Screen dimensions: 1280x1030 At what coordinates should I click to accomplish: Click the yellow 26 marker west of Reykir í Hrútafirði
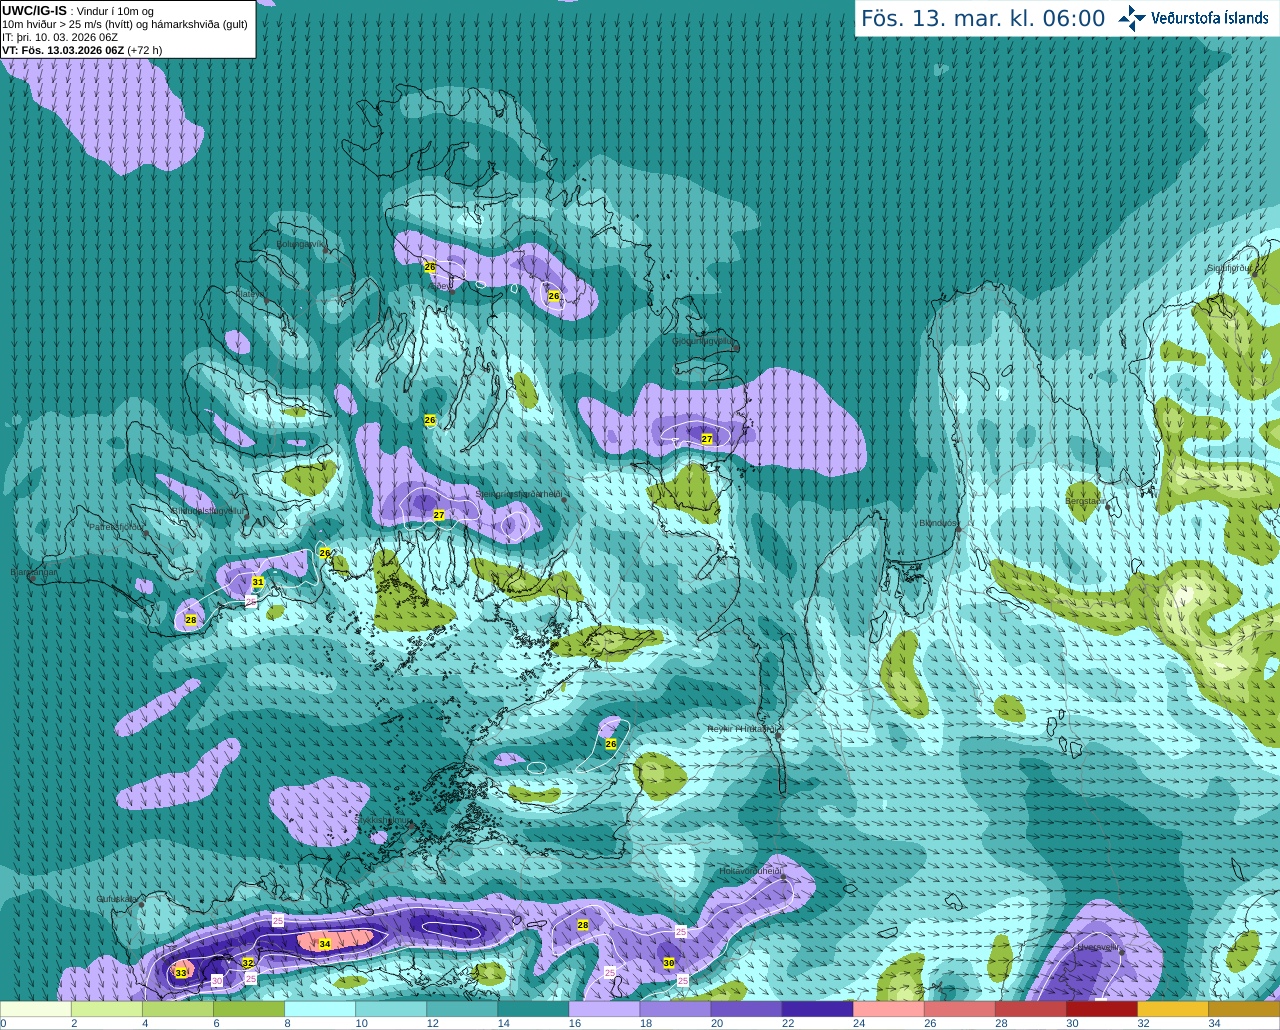(x=611, y=744)
